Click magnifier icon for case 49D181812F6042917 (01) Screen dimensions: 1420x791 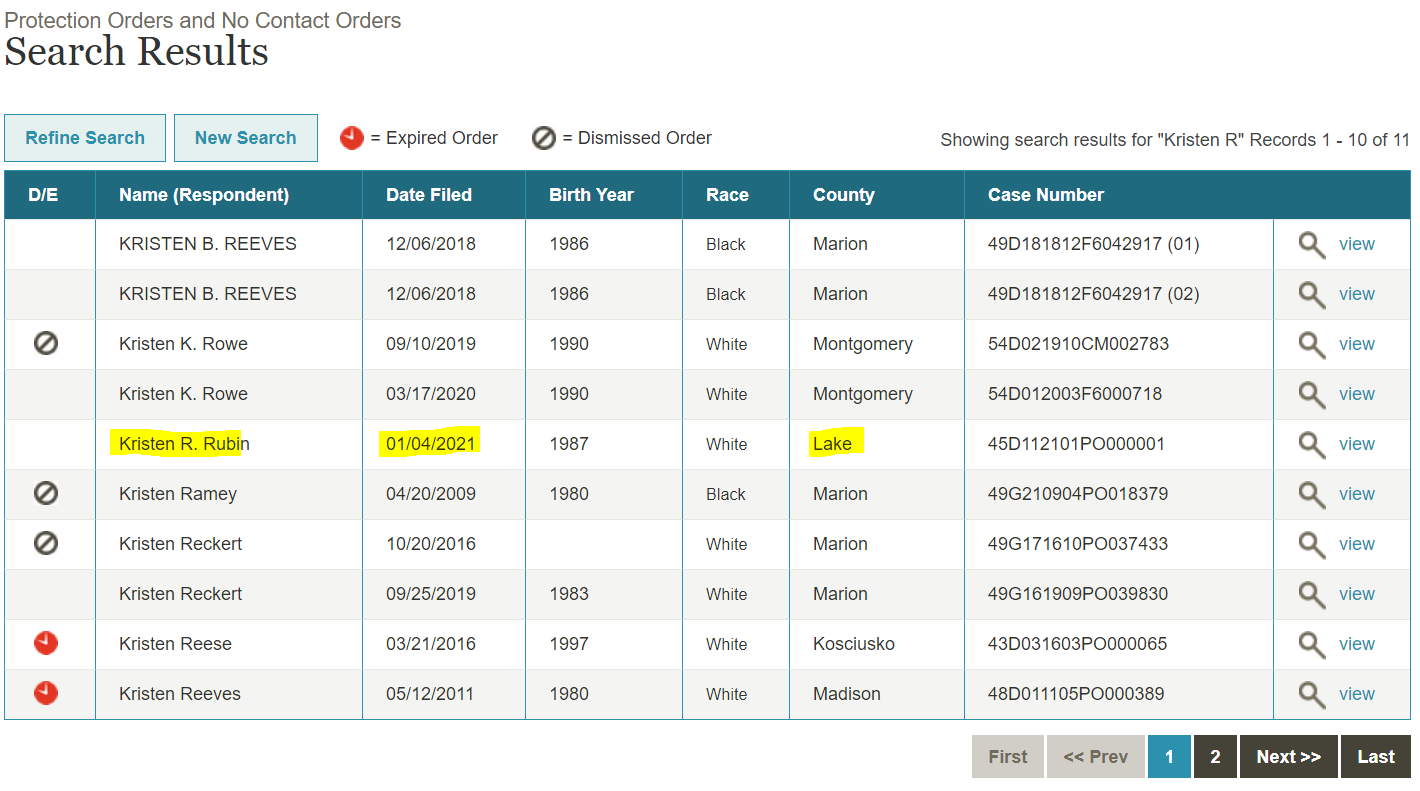coord(1312,244)
